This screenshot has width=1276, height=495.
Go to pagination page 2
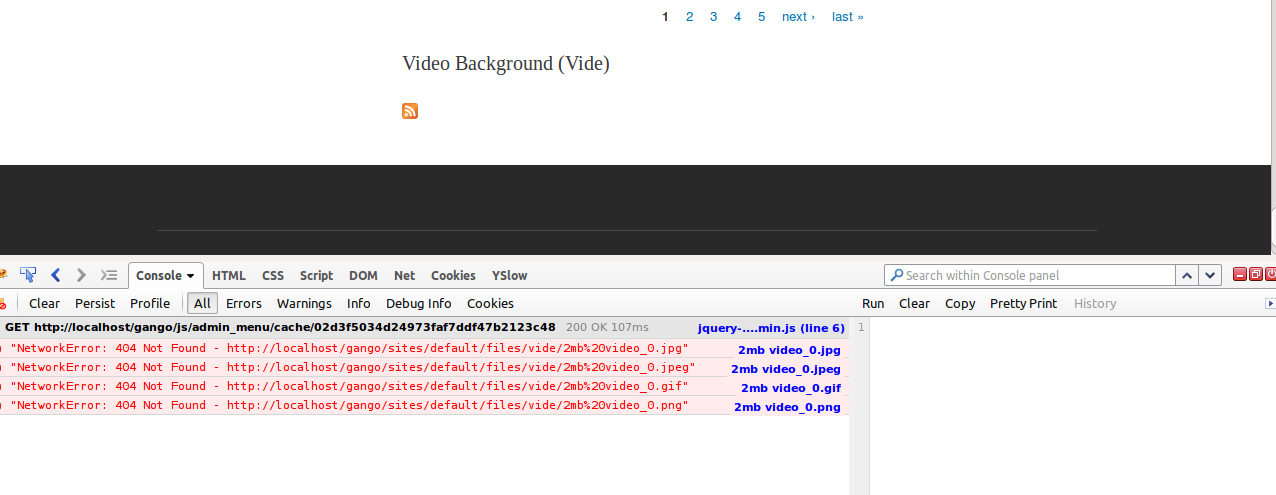tap(690, 16)
